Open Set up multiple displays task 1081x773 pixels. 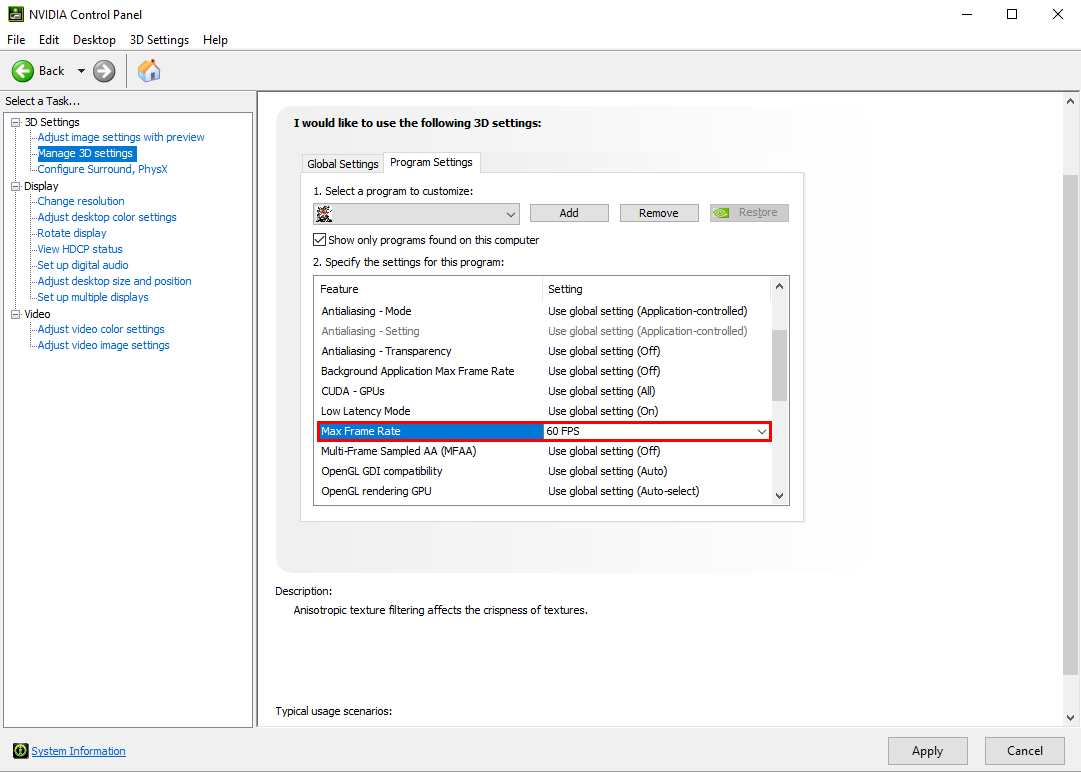coord(93,297)
